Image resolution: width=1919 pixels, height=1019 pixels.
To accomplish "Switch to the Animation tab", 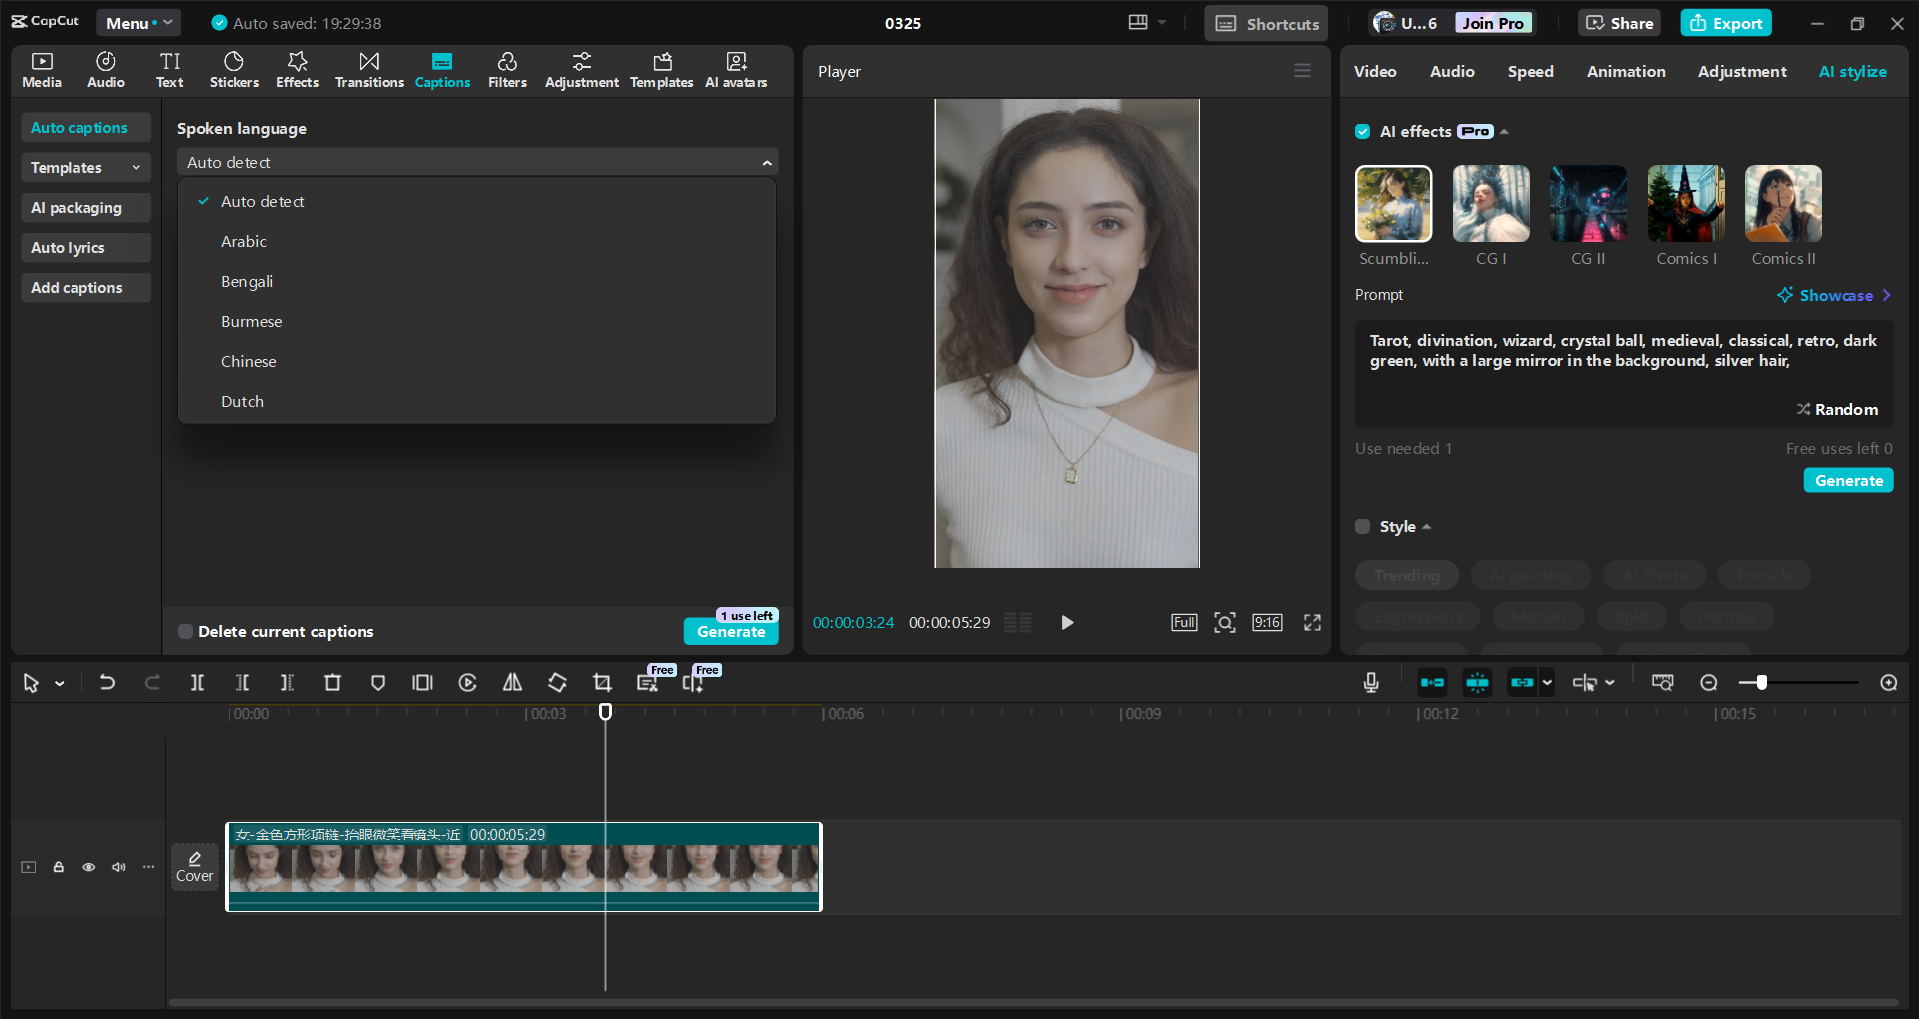I will pos(1625,71).
